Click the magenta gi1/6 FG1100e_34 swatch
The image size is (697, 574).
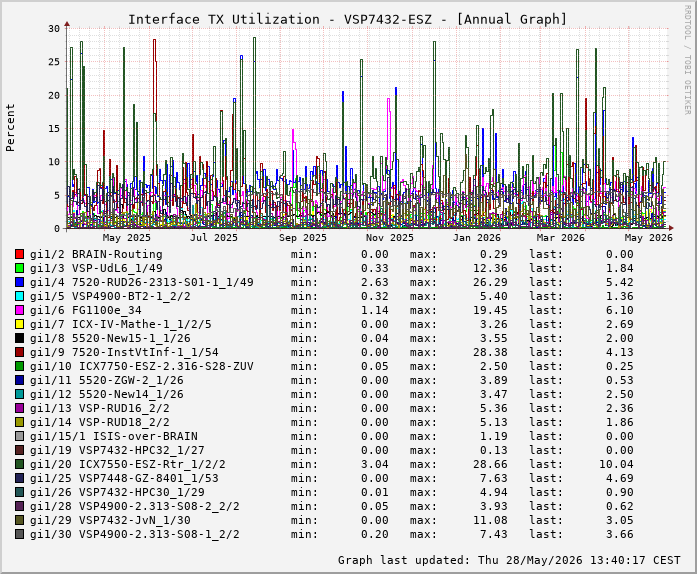[19, 310]
